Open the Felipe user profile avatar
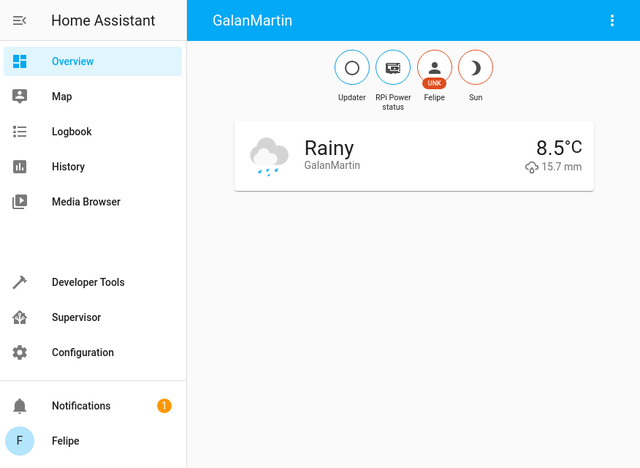Screen dimensions: 640x468 pos(19,441)
